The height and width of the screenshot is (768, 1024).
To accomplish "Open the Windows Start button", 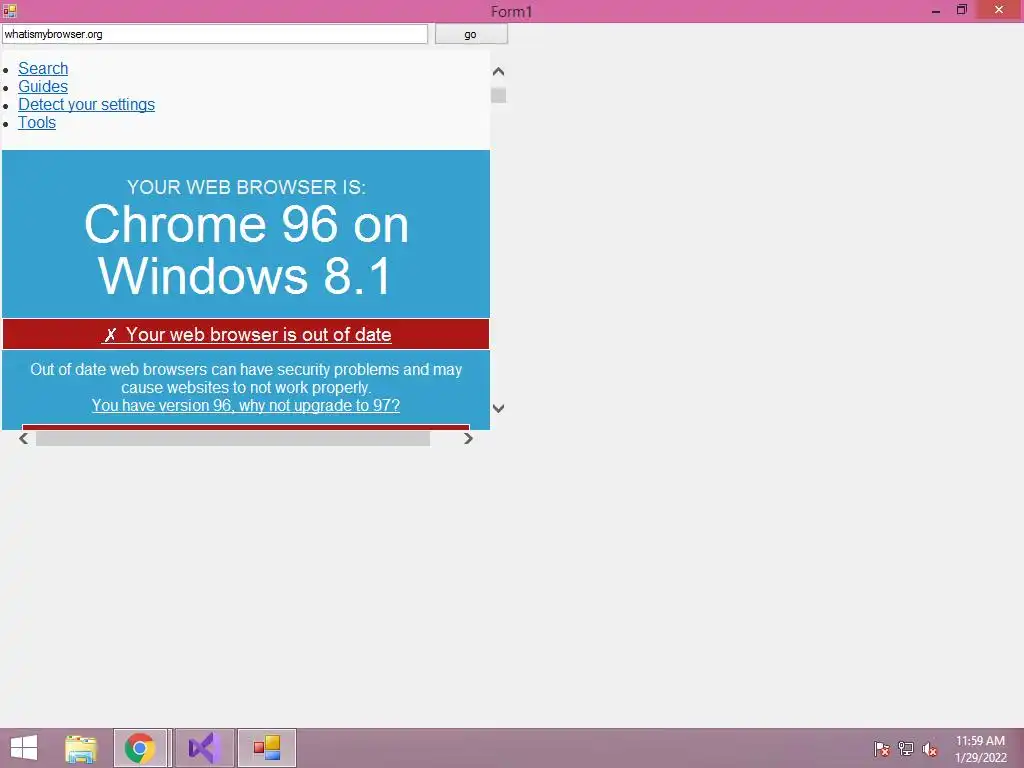I will click(24, 748).
